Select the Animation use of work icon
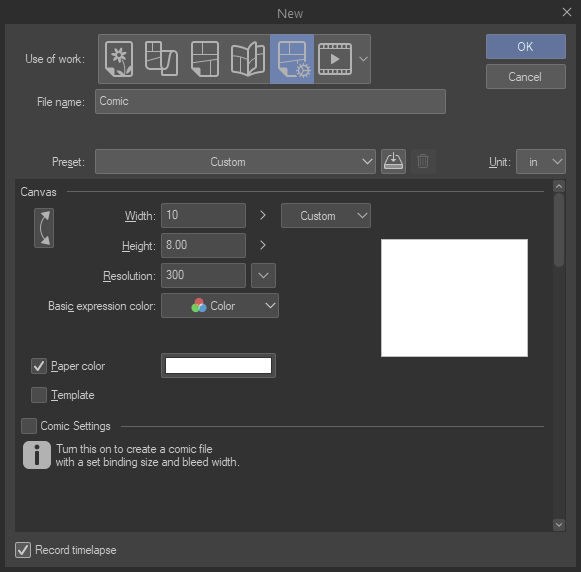This screenshot has width=581, height=572. coord(335,59)
